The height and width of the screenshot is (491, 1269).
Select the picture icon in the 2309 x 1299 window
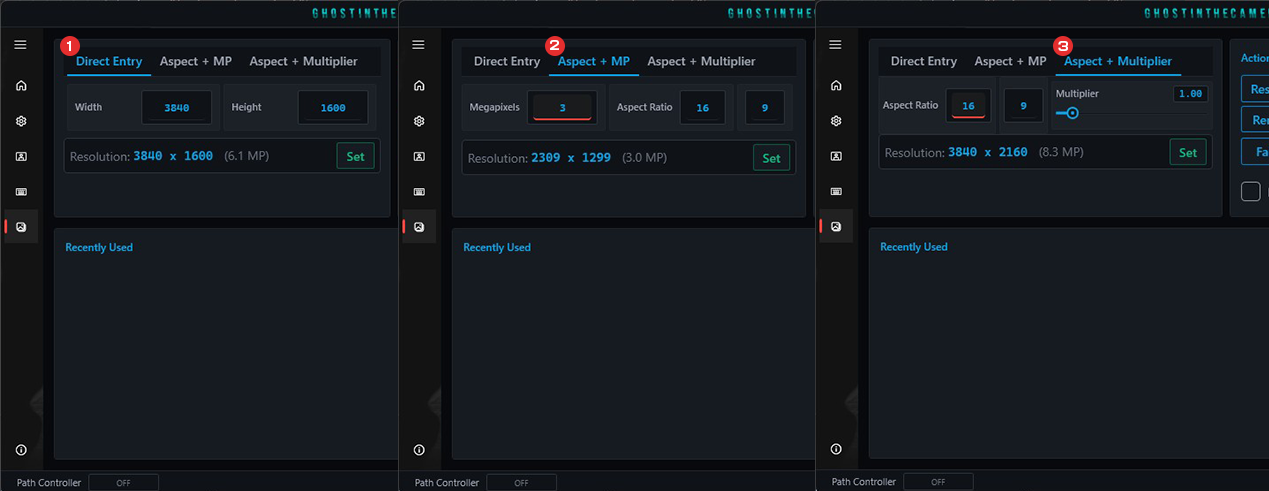pos(418,227)
